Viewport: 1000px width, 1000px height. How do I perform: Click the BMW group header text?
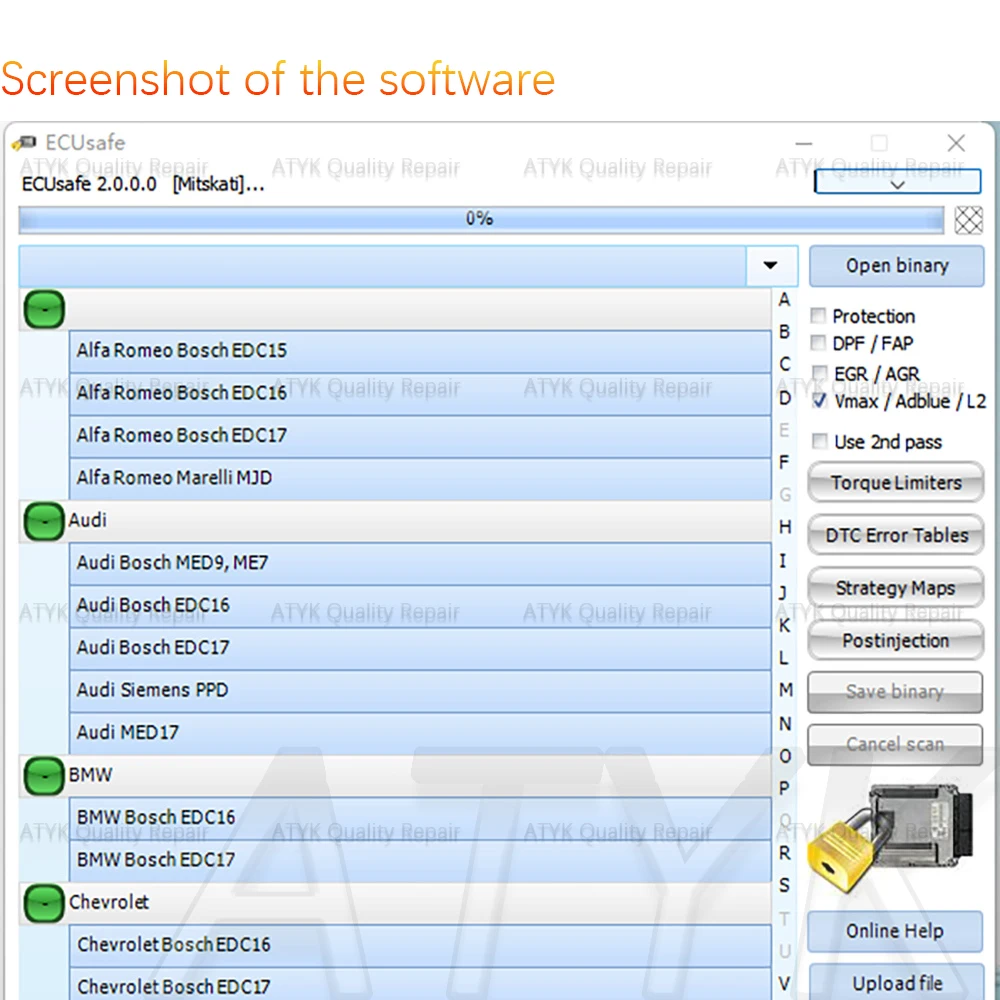coord(90,775)
